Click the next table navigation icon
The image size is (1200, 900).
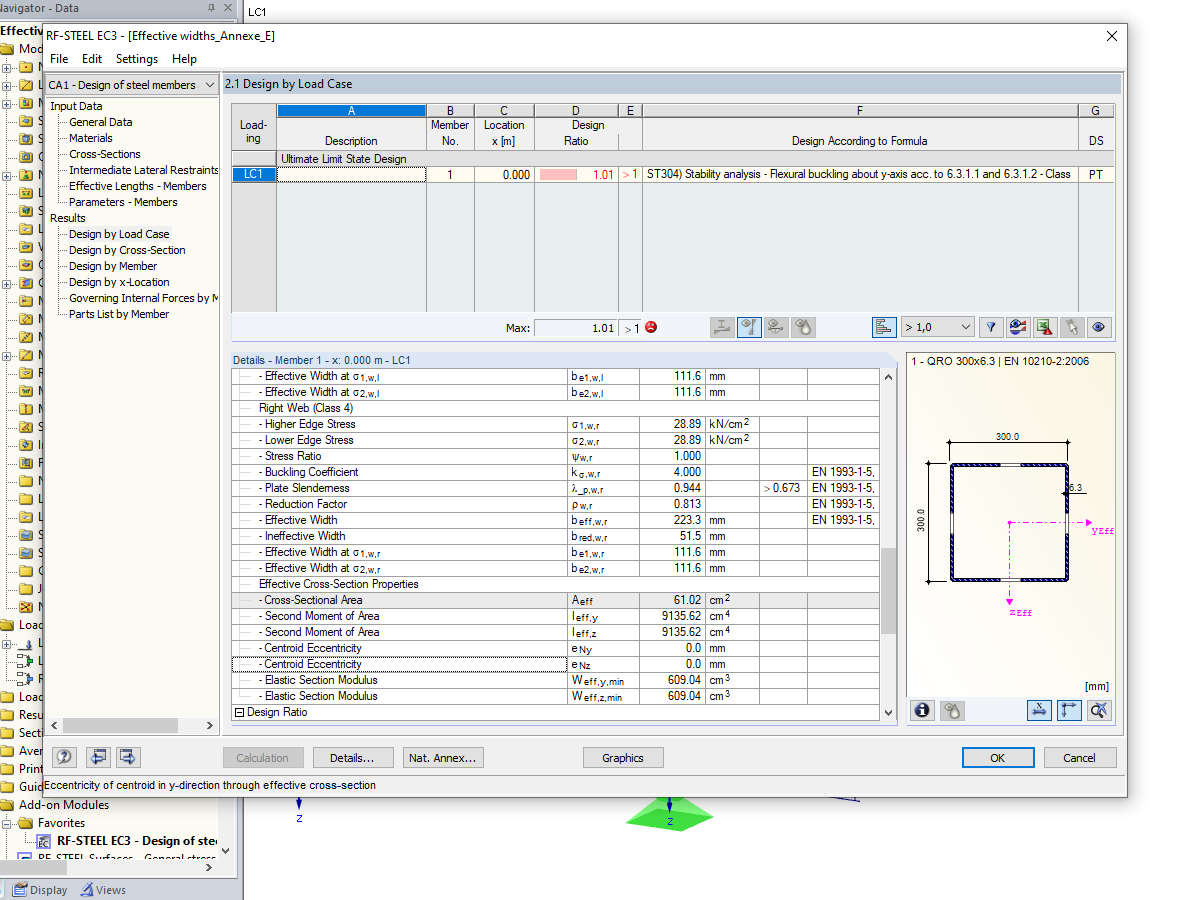tap(127, 757)
